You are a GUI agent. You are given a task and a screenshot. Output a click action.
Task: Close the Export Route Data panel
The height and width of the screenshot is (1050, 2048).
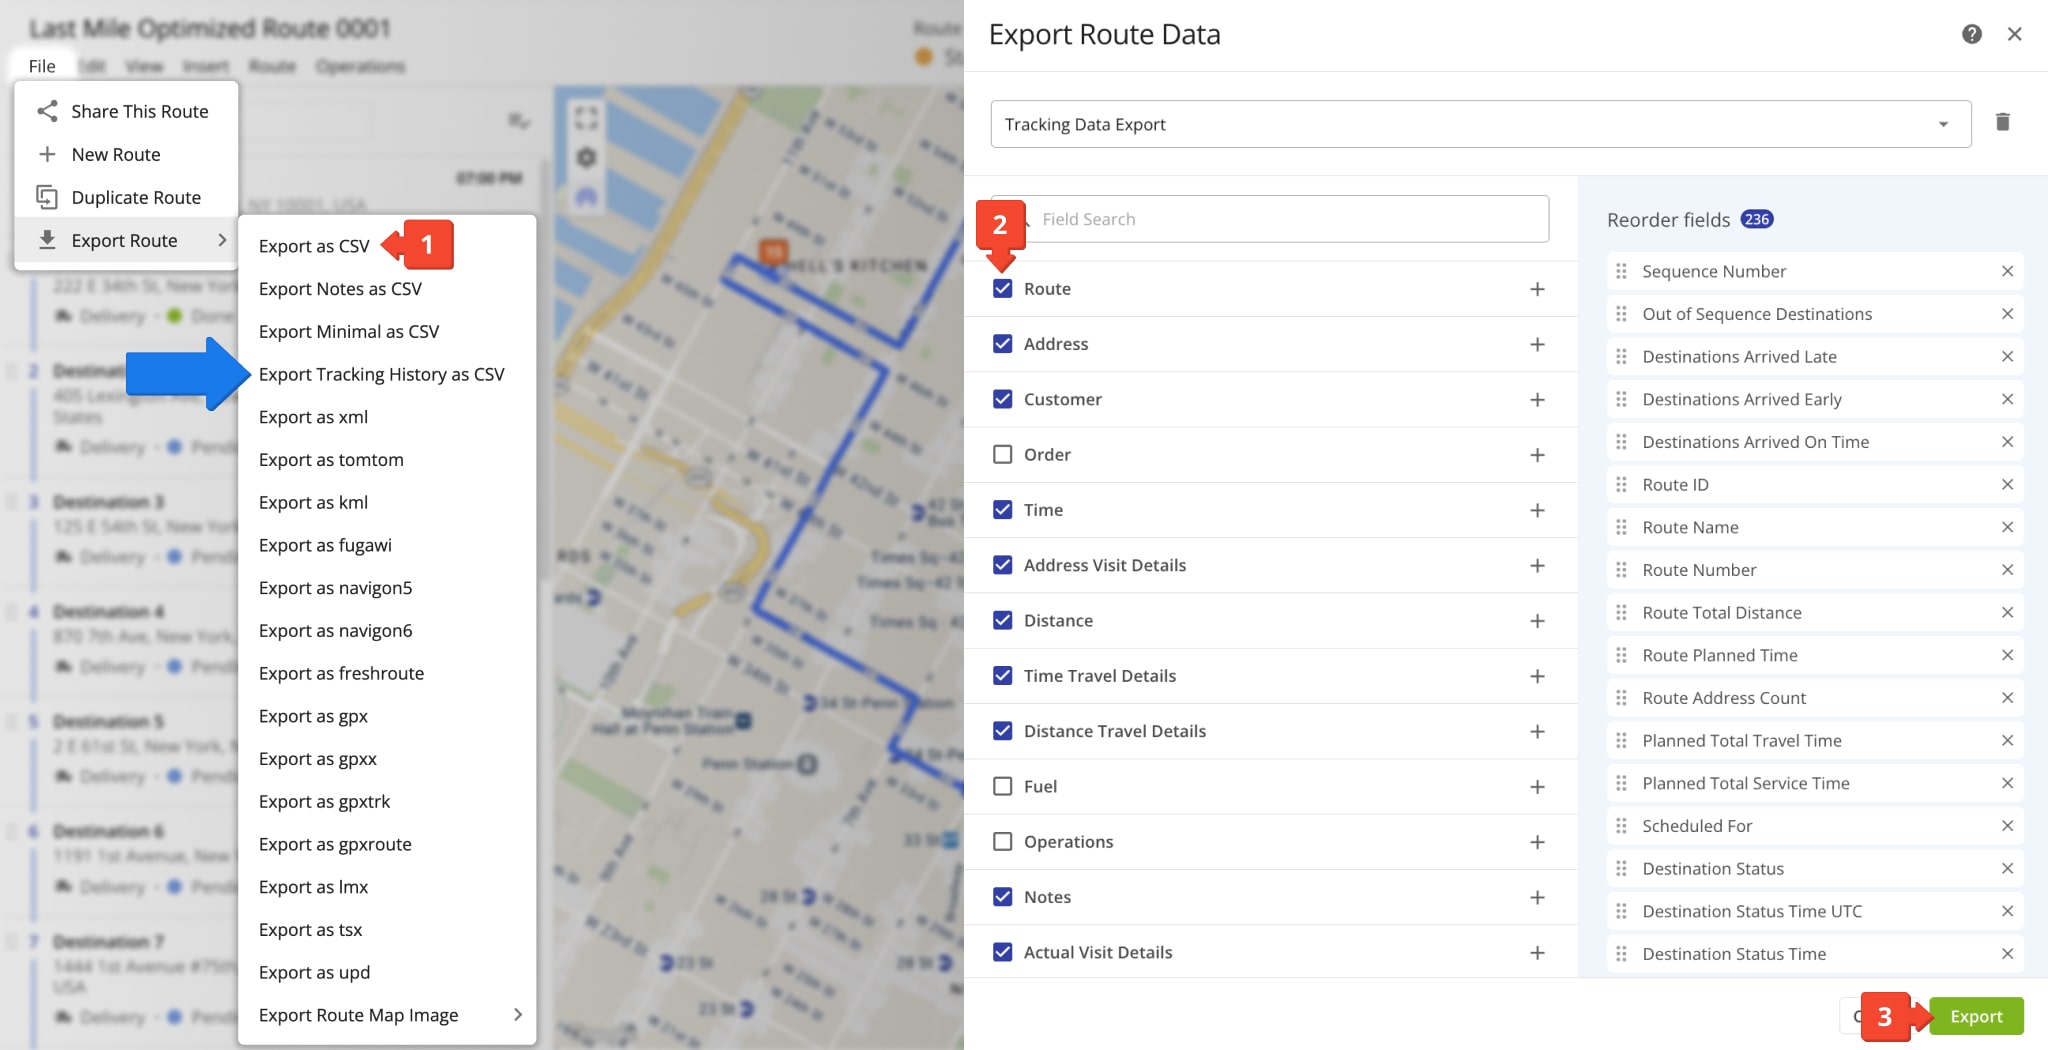2014,34
